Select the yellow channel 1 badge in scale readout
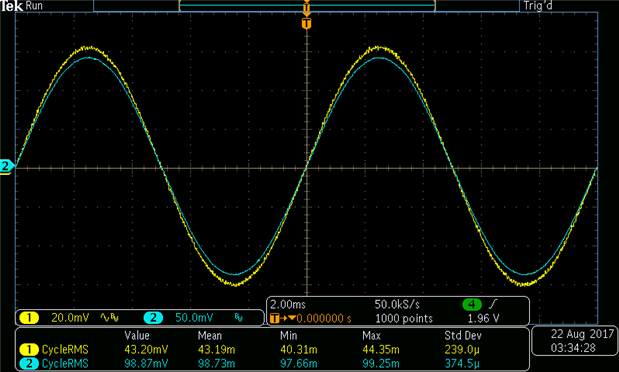 click(x=29, y=318)
